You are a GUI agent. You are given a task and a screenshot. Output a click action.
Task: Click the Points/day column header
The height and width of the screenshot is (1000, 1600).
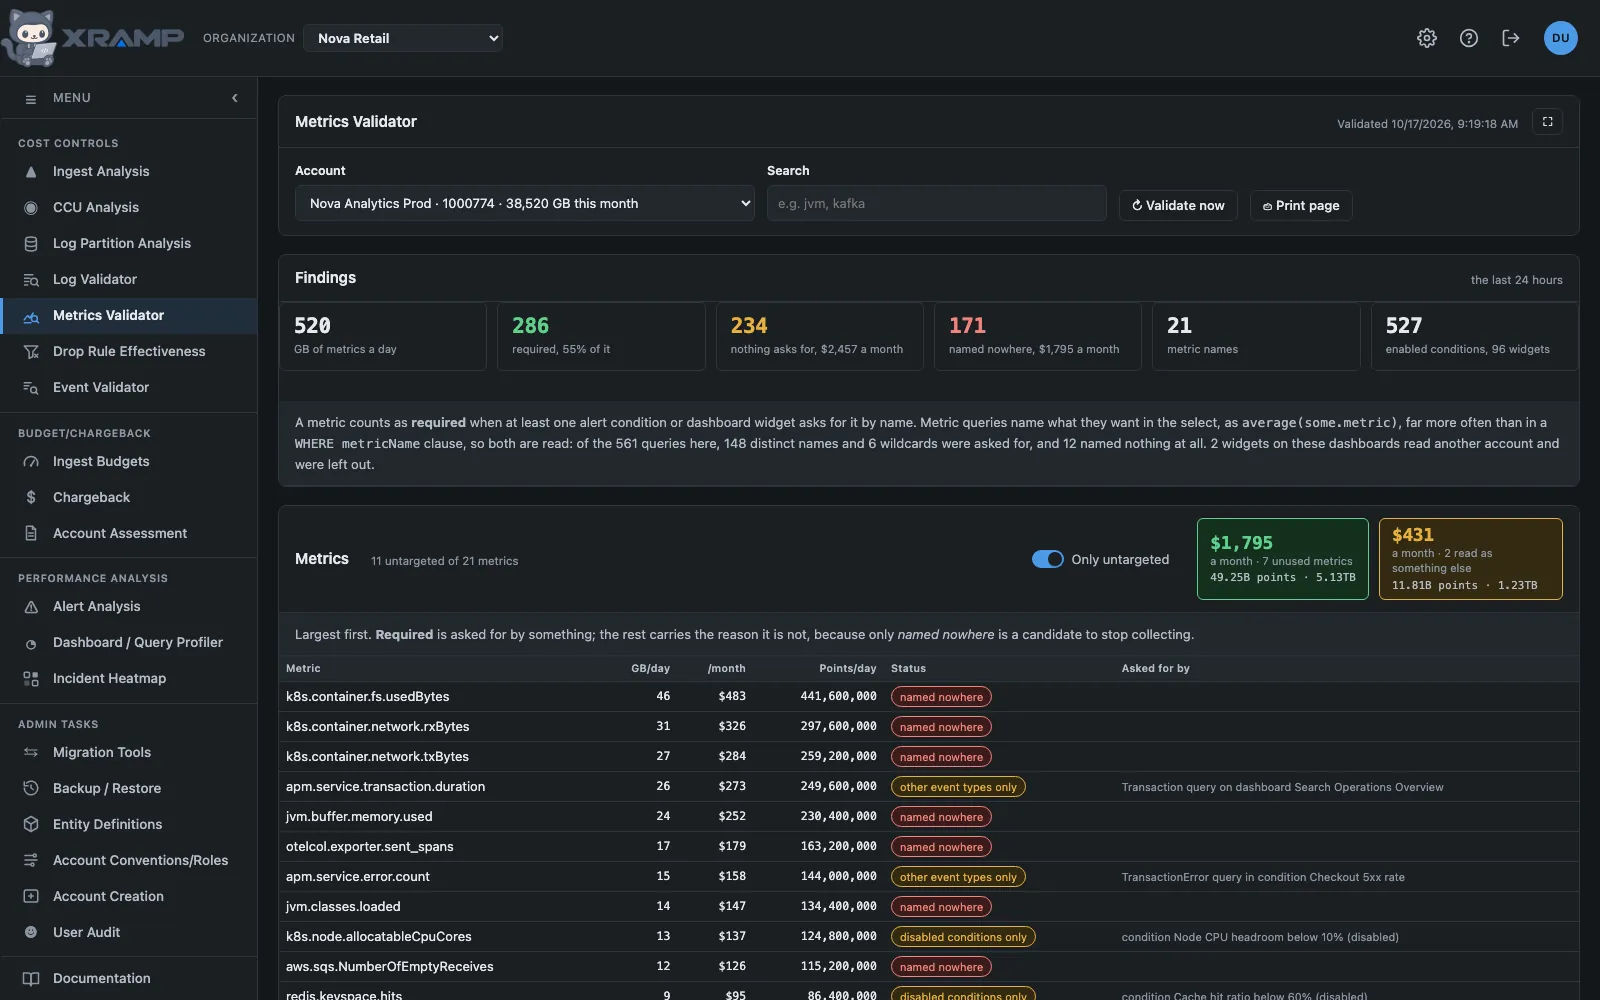[x=847, y=669]
